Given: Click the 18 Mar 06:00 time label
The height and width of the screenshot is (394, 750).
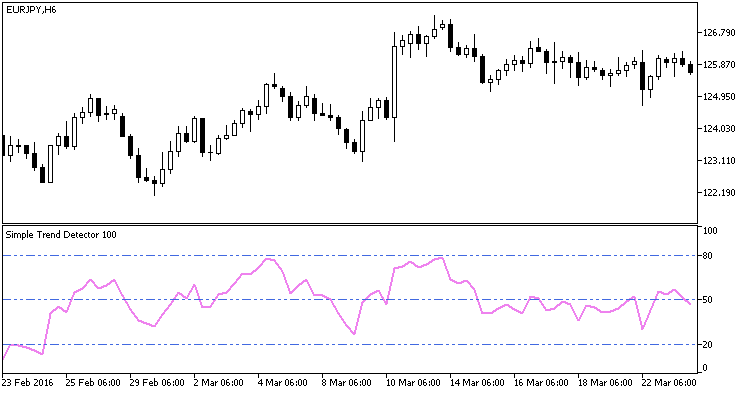Looking at the screenshot, I should click(605, 383).
